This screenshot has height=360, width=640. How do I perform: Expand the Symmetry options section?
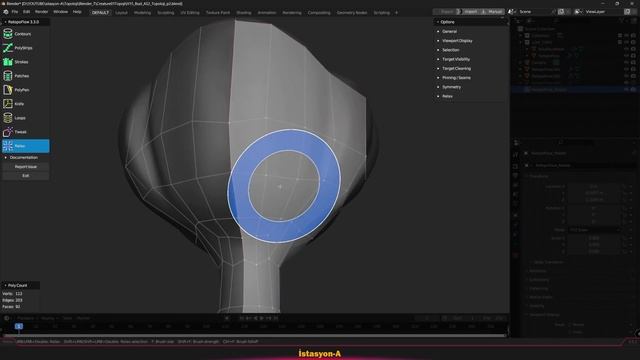click(451, 87)
